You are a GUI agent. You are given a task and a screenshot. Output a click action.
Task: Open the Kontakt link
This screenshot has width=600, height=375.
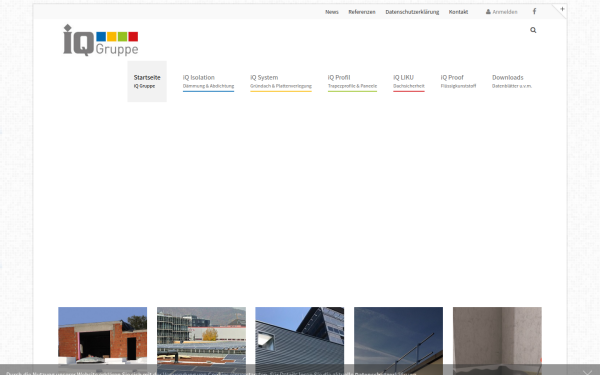[458, 12]
